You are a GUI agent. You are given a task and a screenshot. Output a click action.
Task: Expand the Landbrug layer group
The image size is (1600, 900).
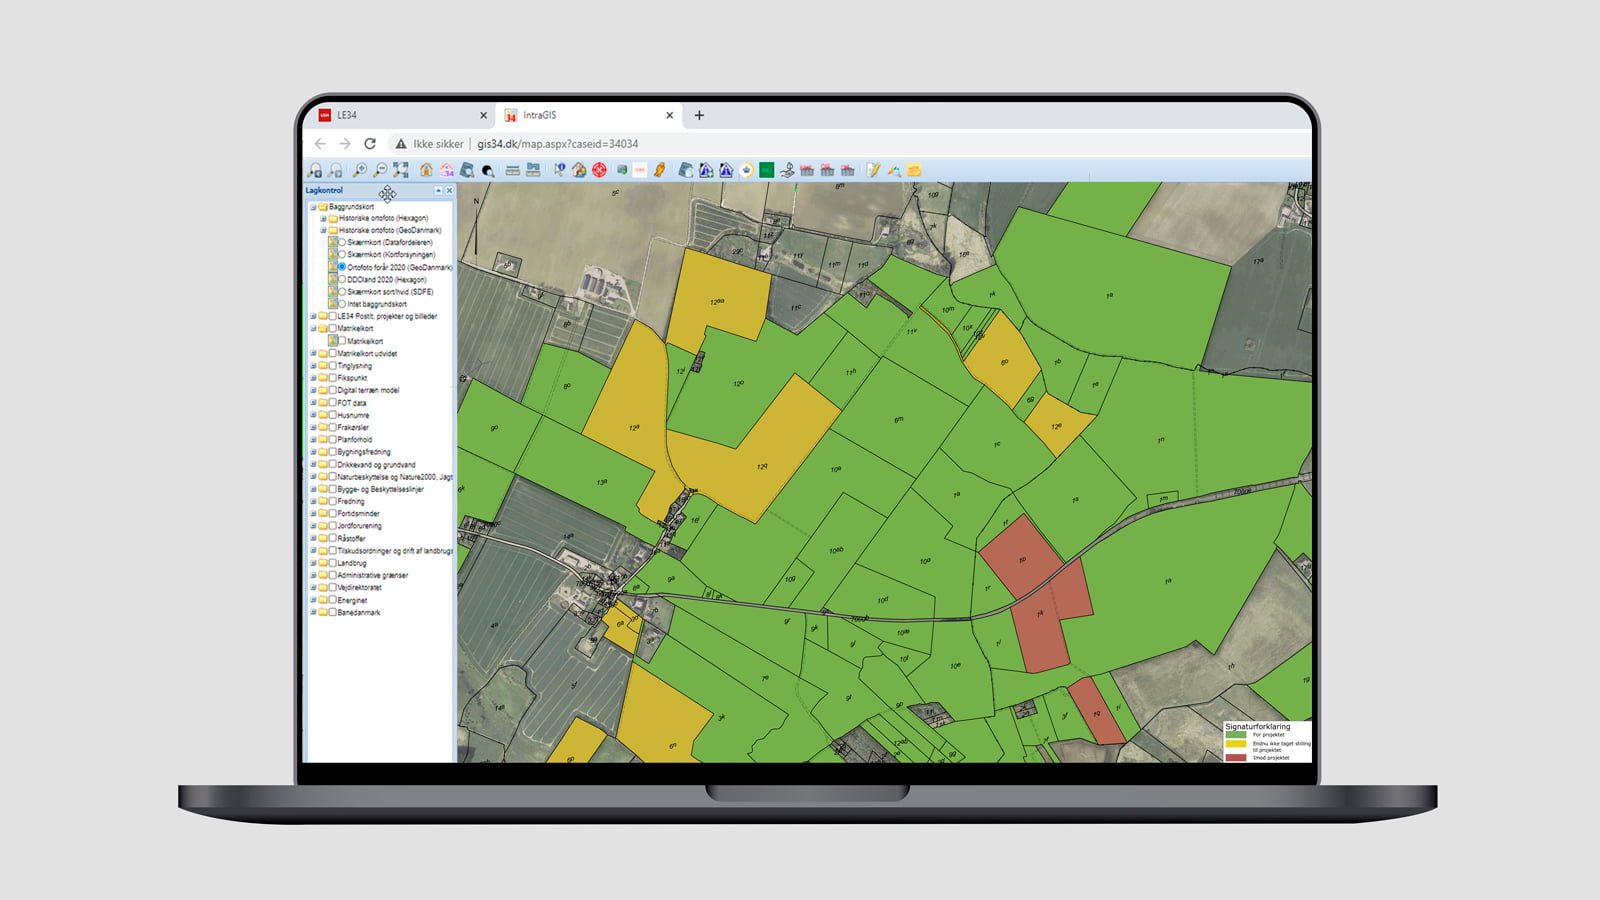[x=313, y=563]
